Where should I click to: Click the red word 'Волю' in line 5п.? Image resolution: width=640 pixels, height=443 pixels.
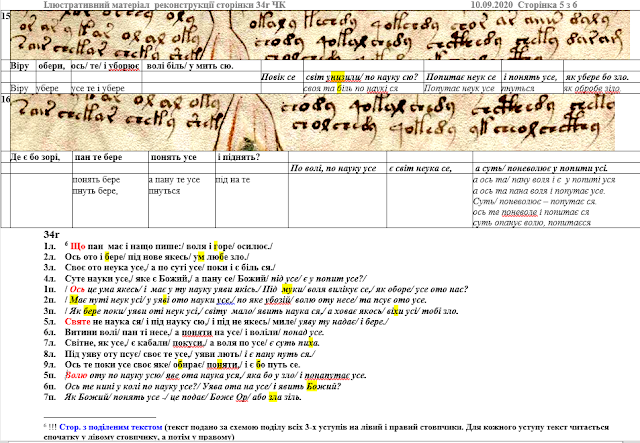click(76, 376)
